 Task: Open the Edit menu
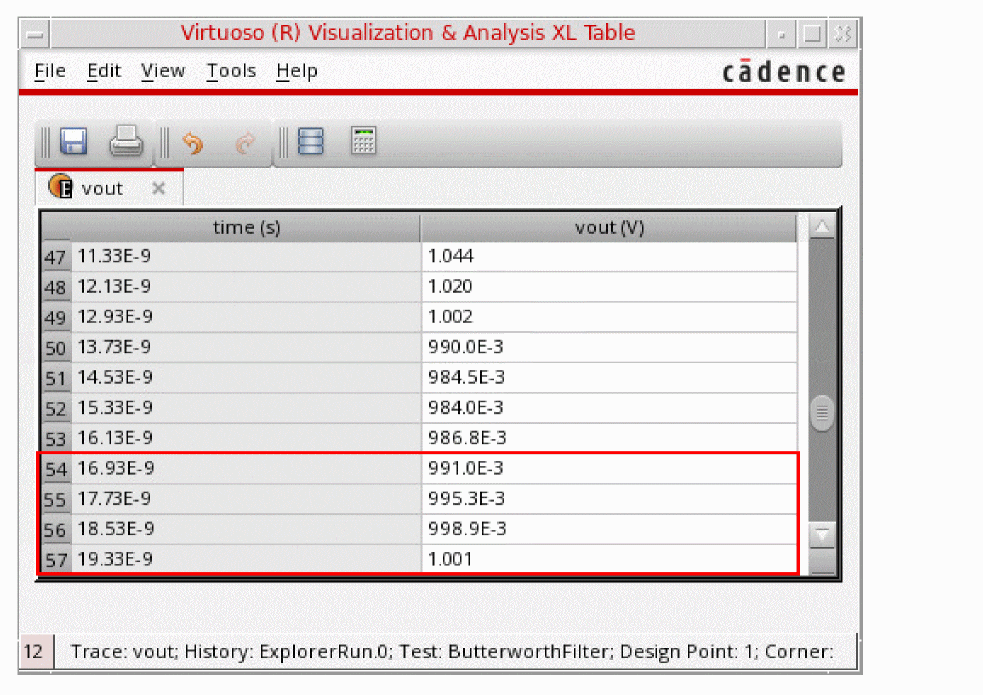pos(103,71)
